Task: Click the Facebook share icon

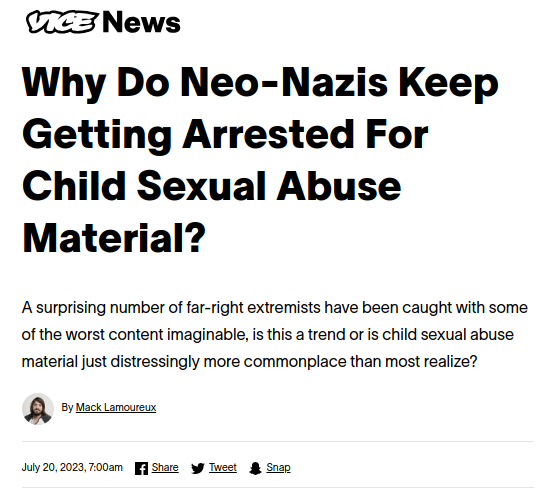Action: pyautogui.click(x=141, y=468)
